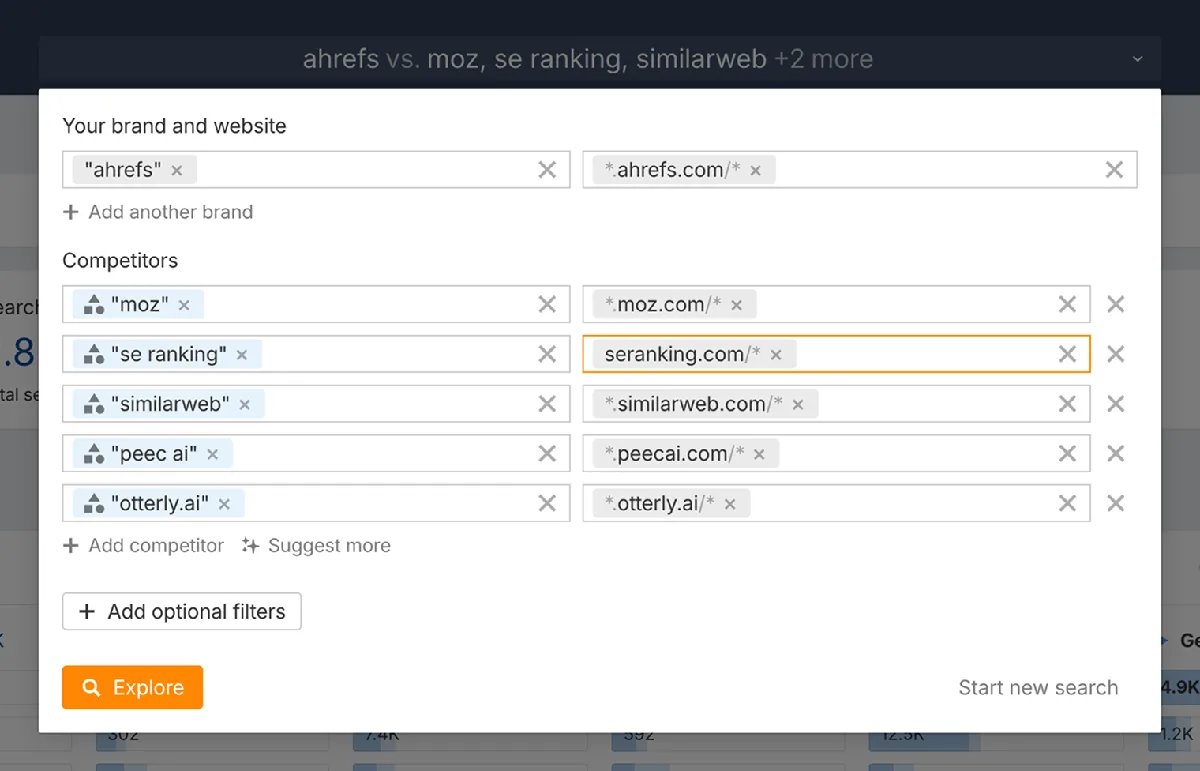Remove the *.peecai.com/* tag
This screenshot has height=771, width=1200.
[760, 455]
